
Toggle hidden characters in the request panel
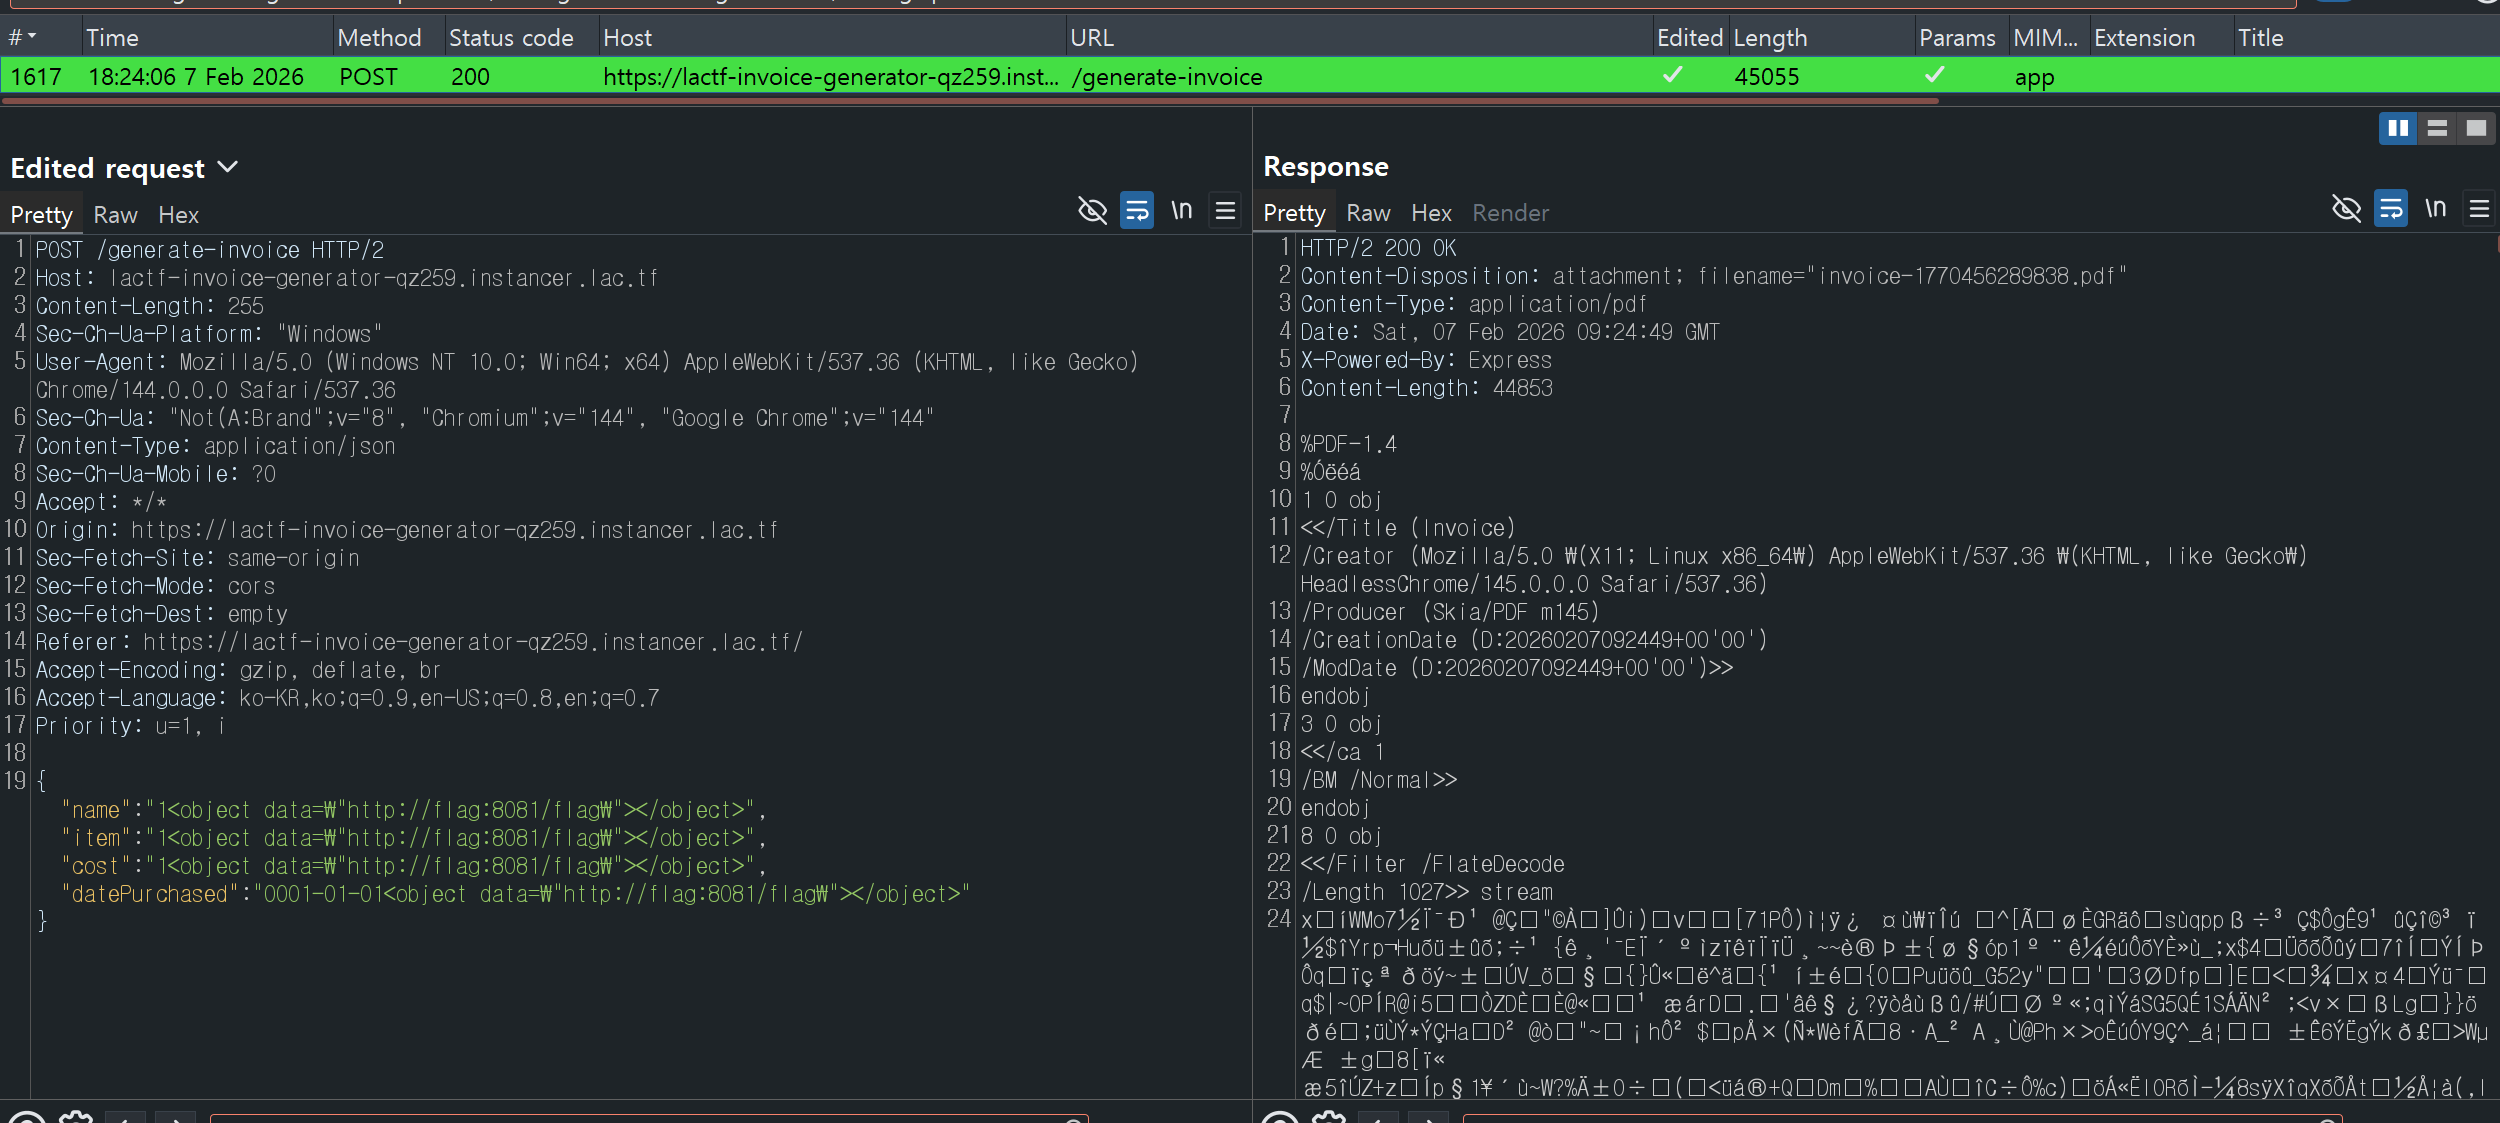(1092, 211)
